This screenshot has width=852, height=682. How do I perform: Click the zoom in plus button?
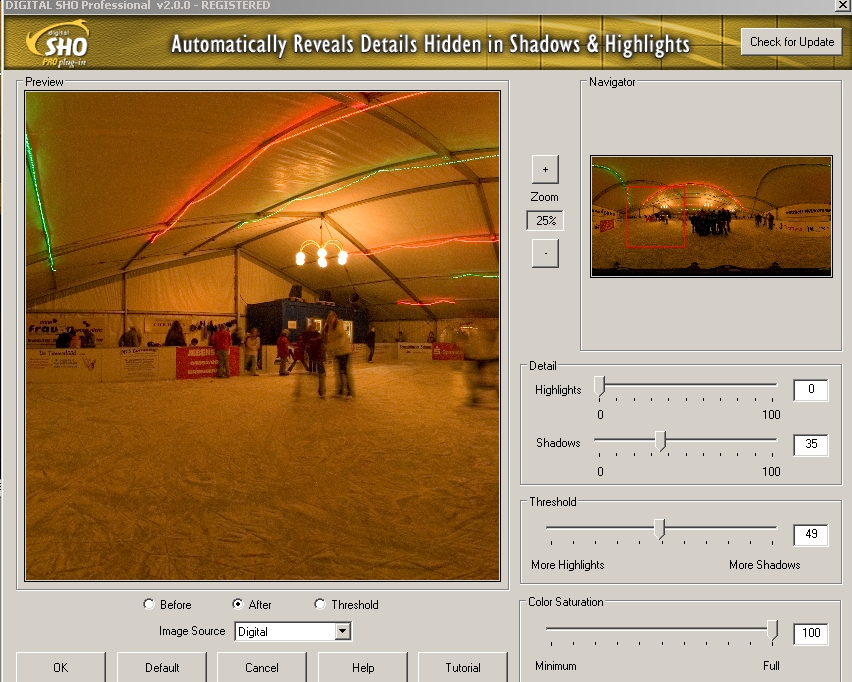pyautogui.click(x=545, y=169)
